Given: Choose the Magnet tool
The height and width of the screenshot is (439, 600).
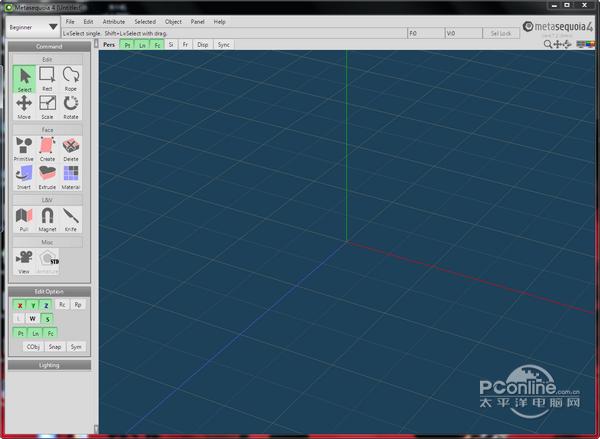Looking at the screenshot, I should (47, 220).
